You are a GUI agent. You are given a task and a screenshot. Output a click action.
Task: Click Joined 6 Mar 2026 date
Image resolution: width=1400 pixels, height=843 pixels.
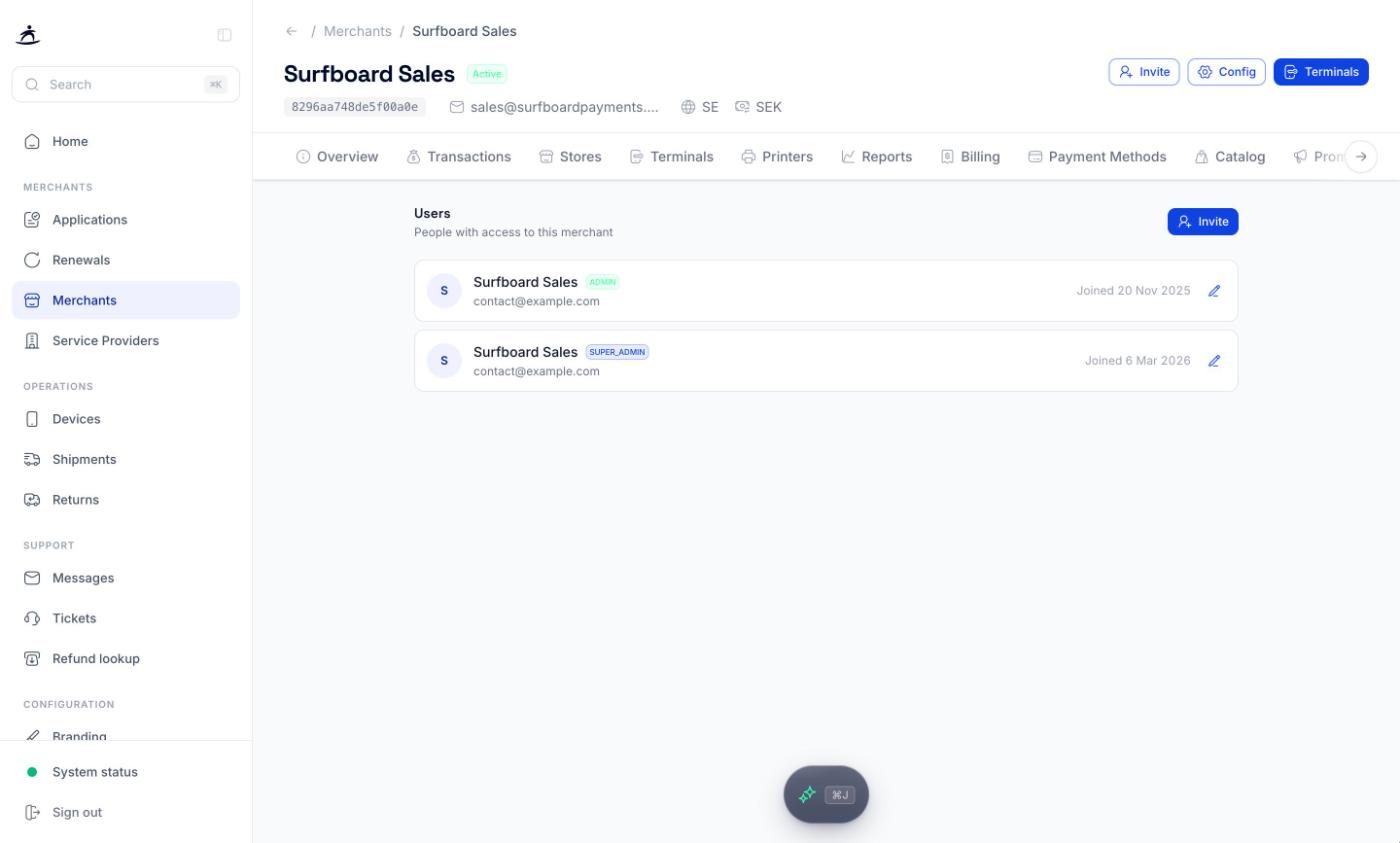[1137, 361]
